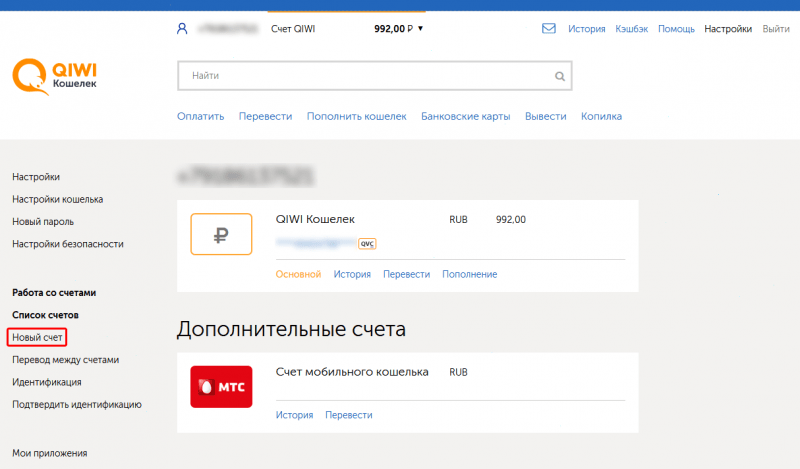Open Настройки безопасности in sidebar
Screen dimensions: 800x469
pos(68,244)
